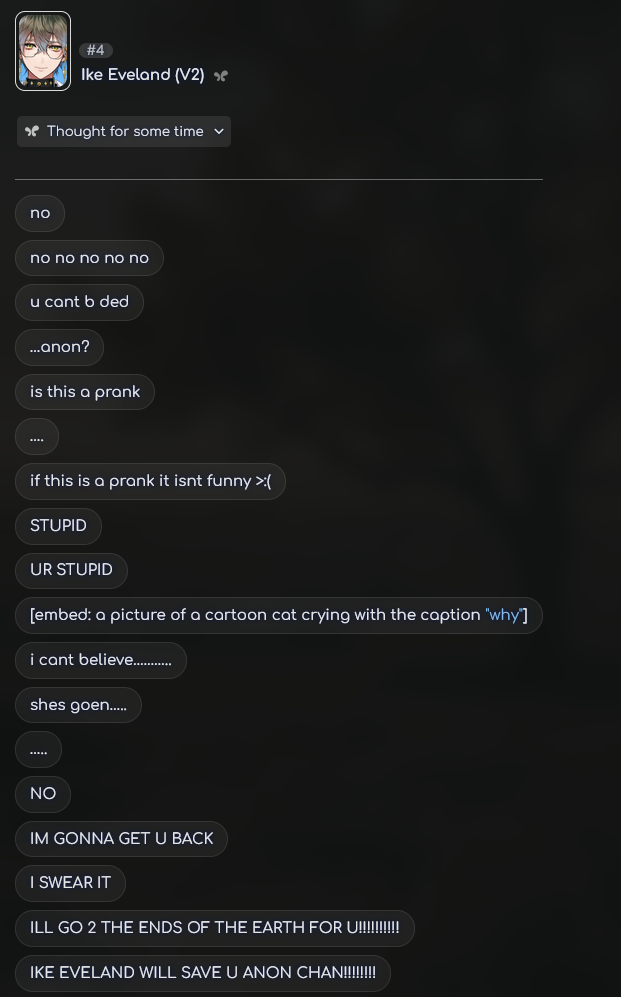Viewport: 621px width, 997px height.
Task: Select the "u cant b ded" bubble
Action: 79,302
